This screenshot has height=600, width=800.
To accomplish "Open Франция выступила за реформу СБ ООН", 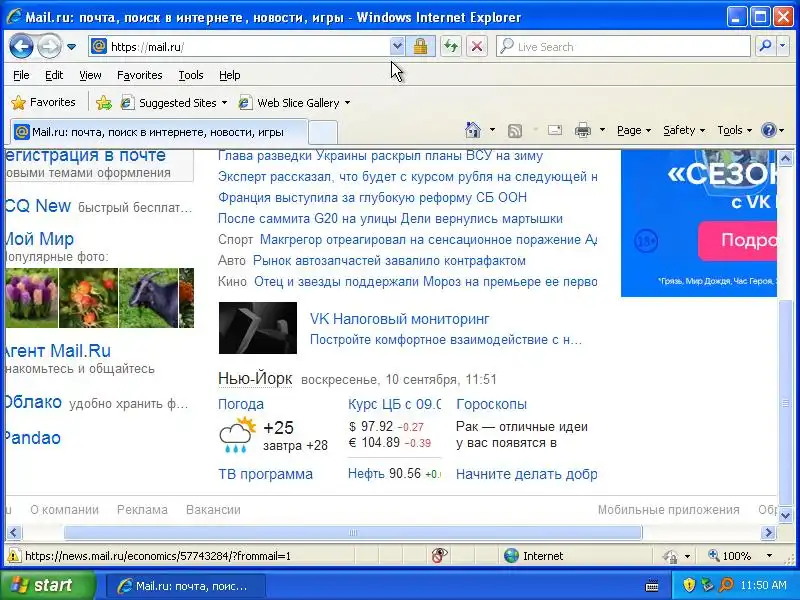I will pyautogui.click(x=372, y=197).
